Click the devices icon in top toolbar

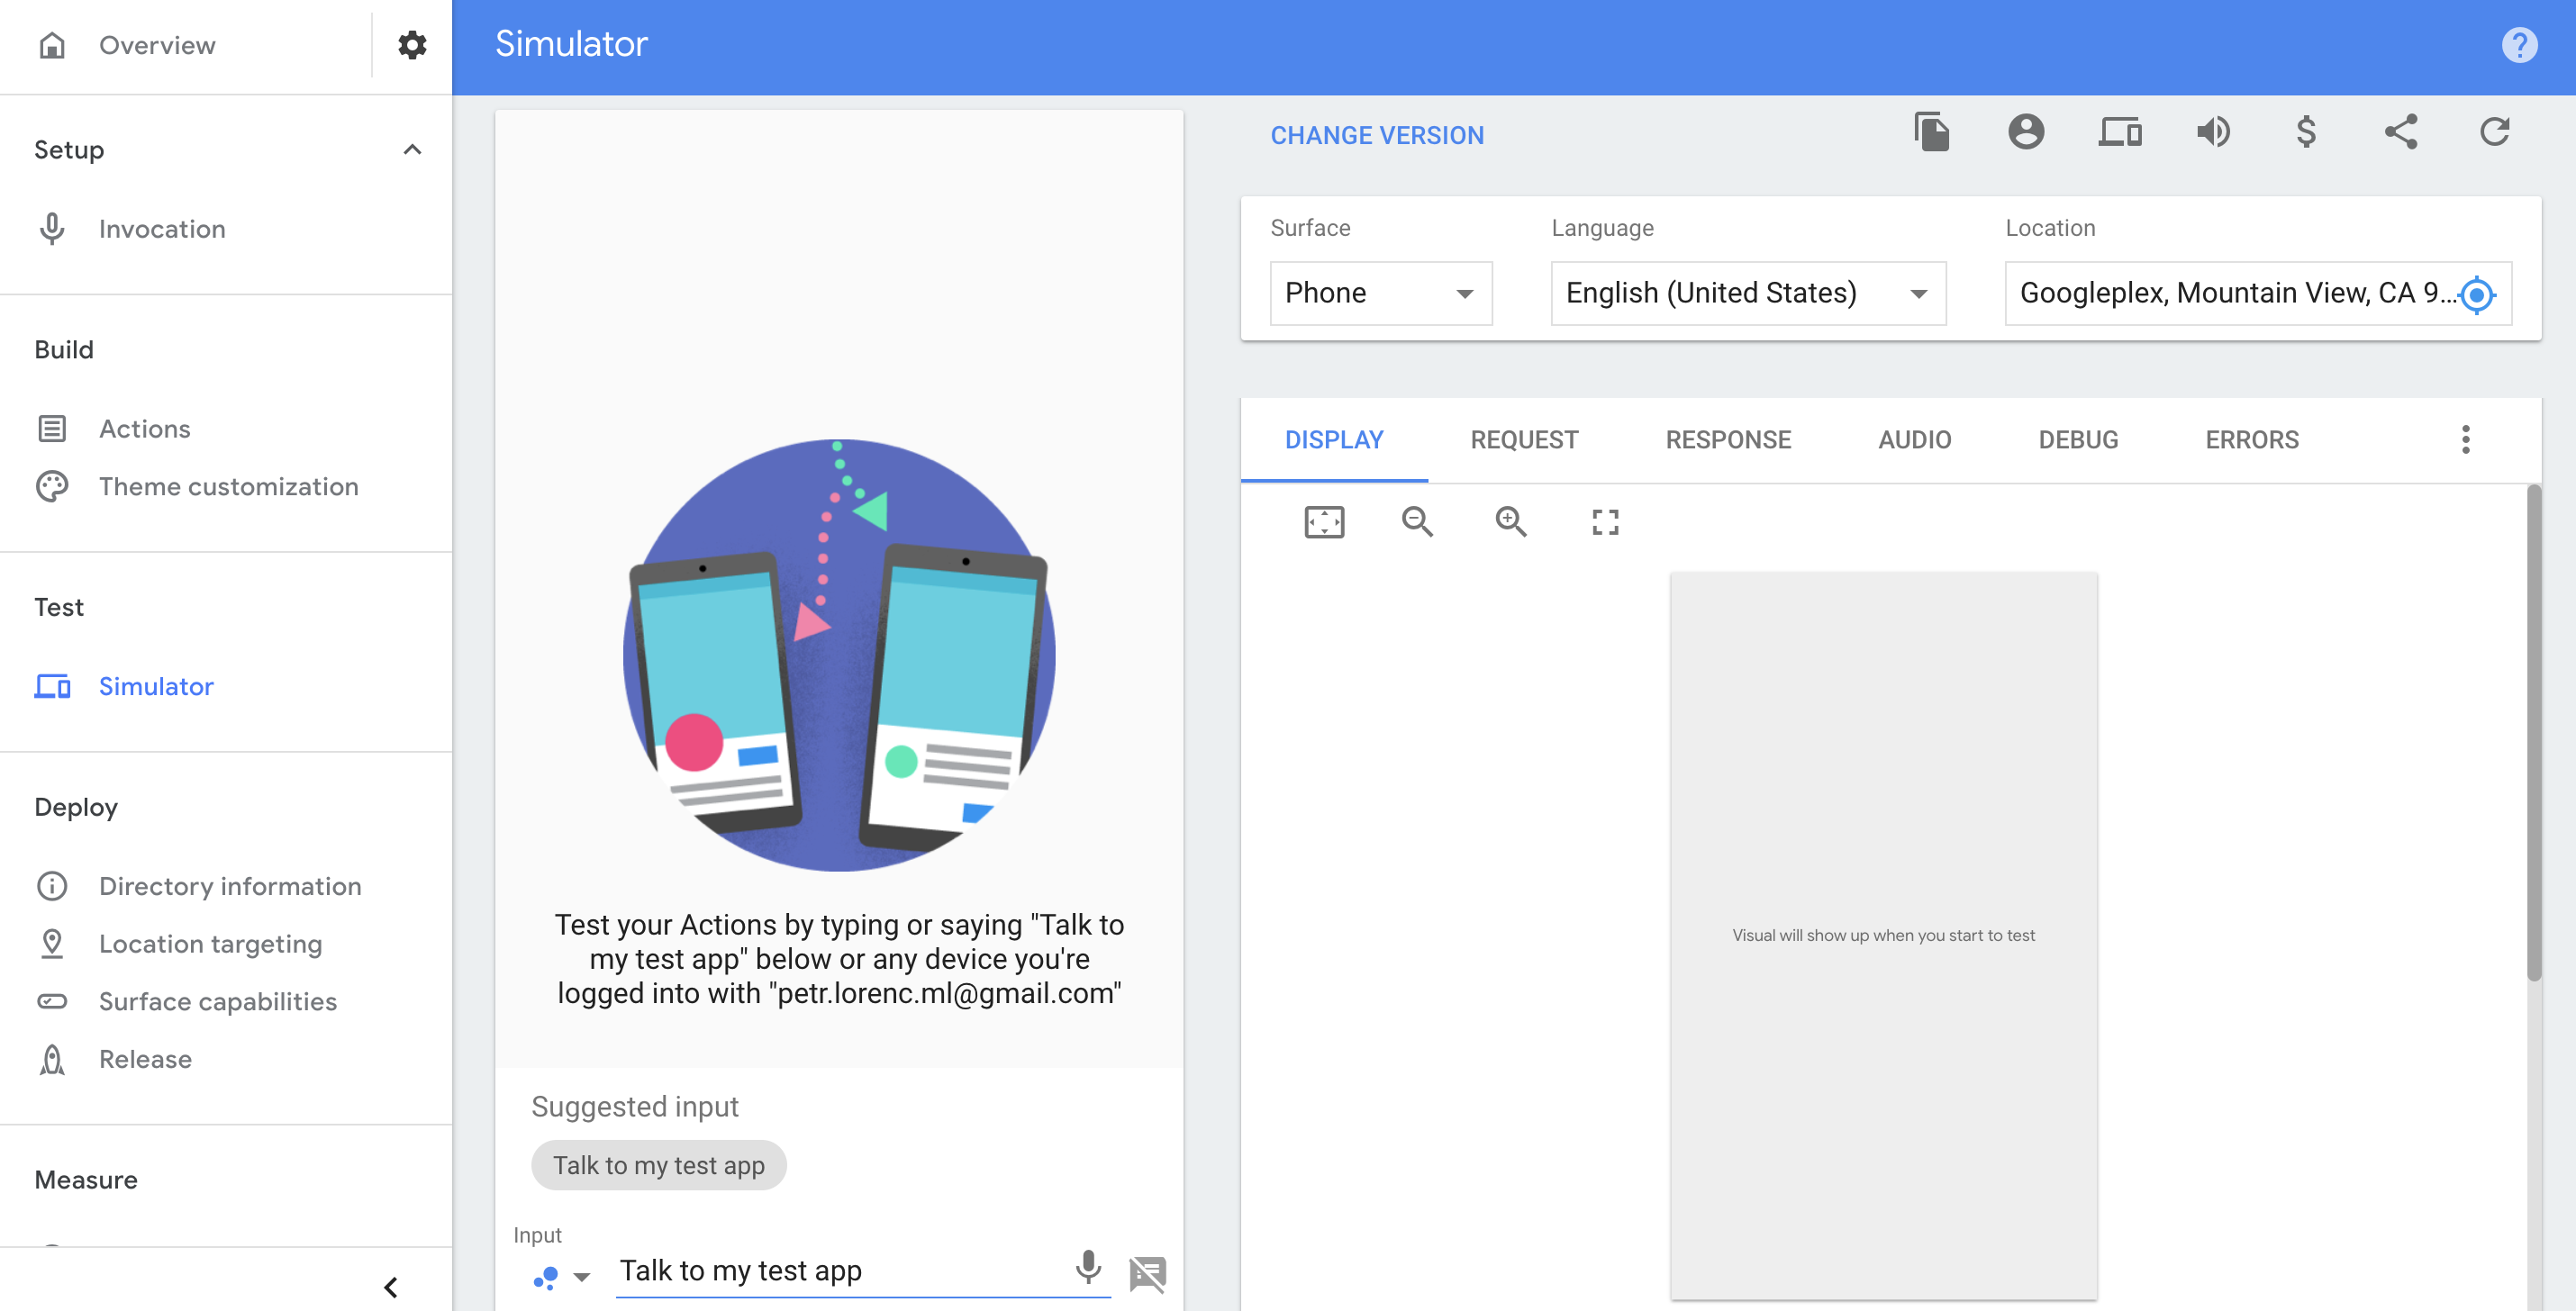[2120, 132]
